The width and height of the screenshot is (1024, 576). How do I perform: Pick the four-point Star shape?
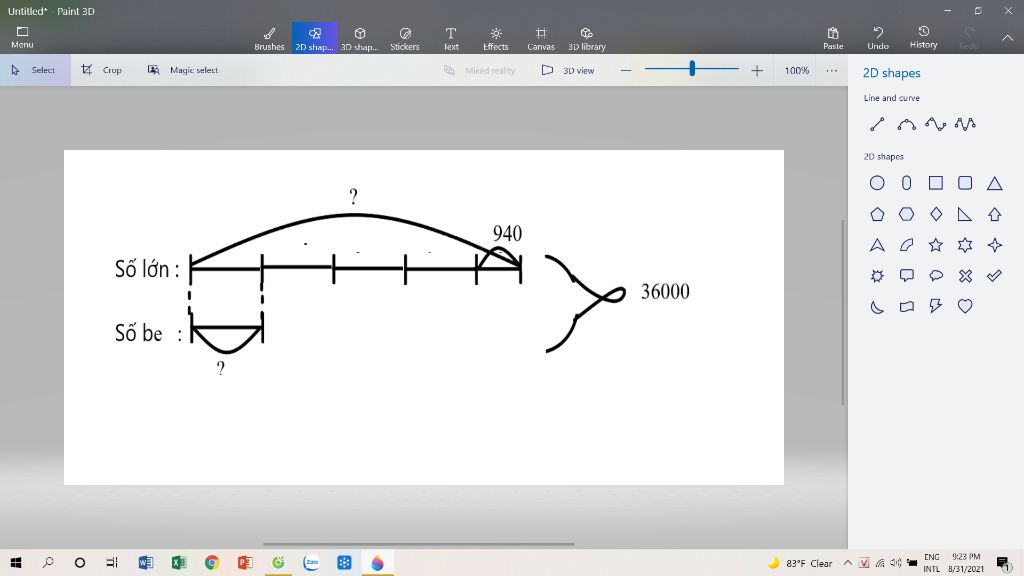(995, 245)
